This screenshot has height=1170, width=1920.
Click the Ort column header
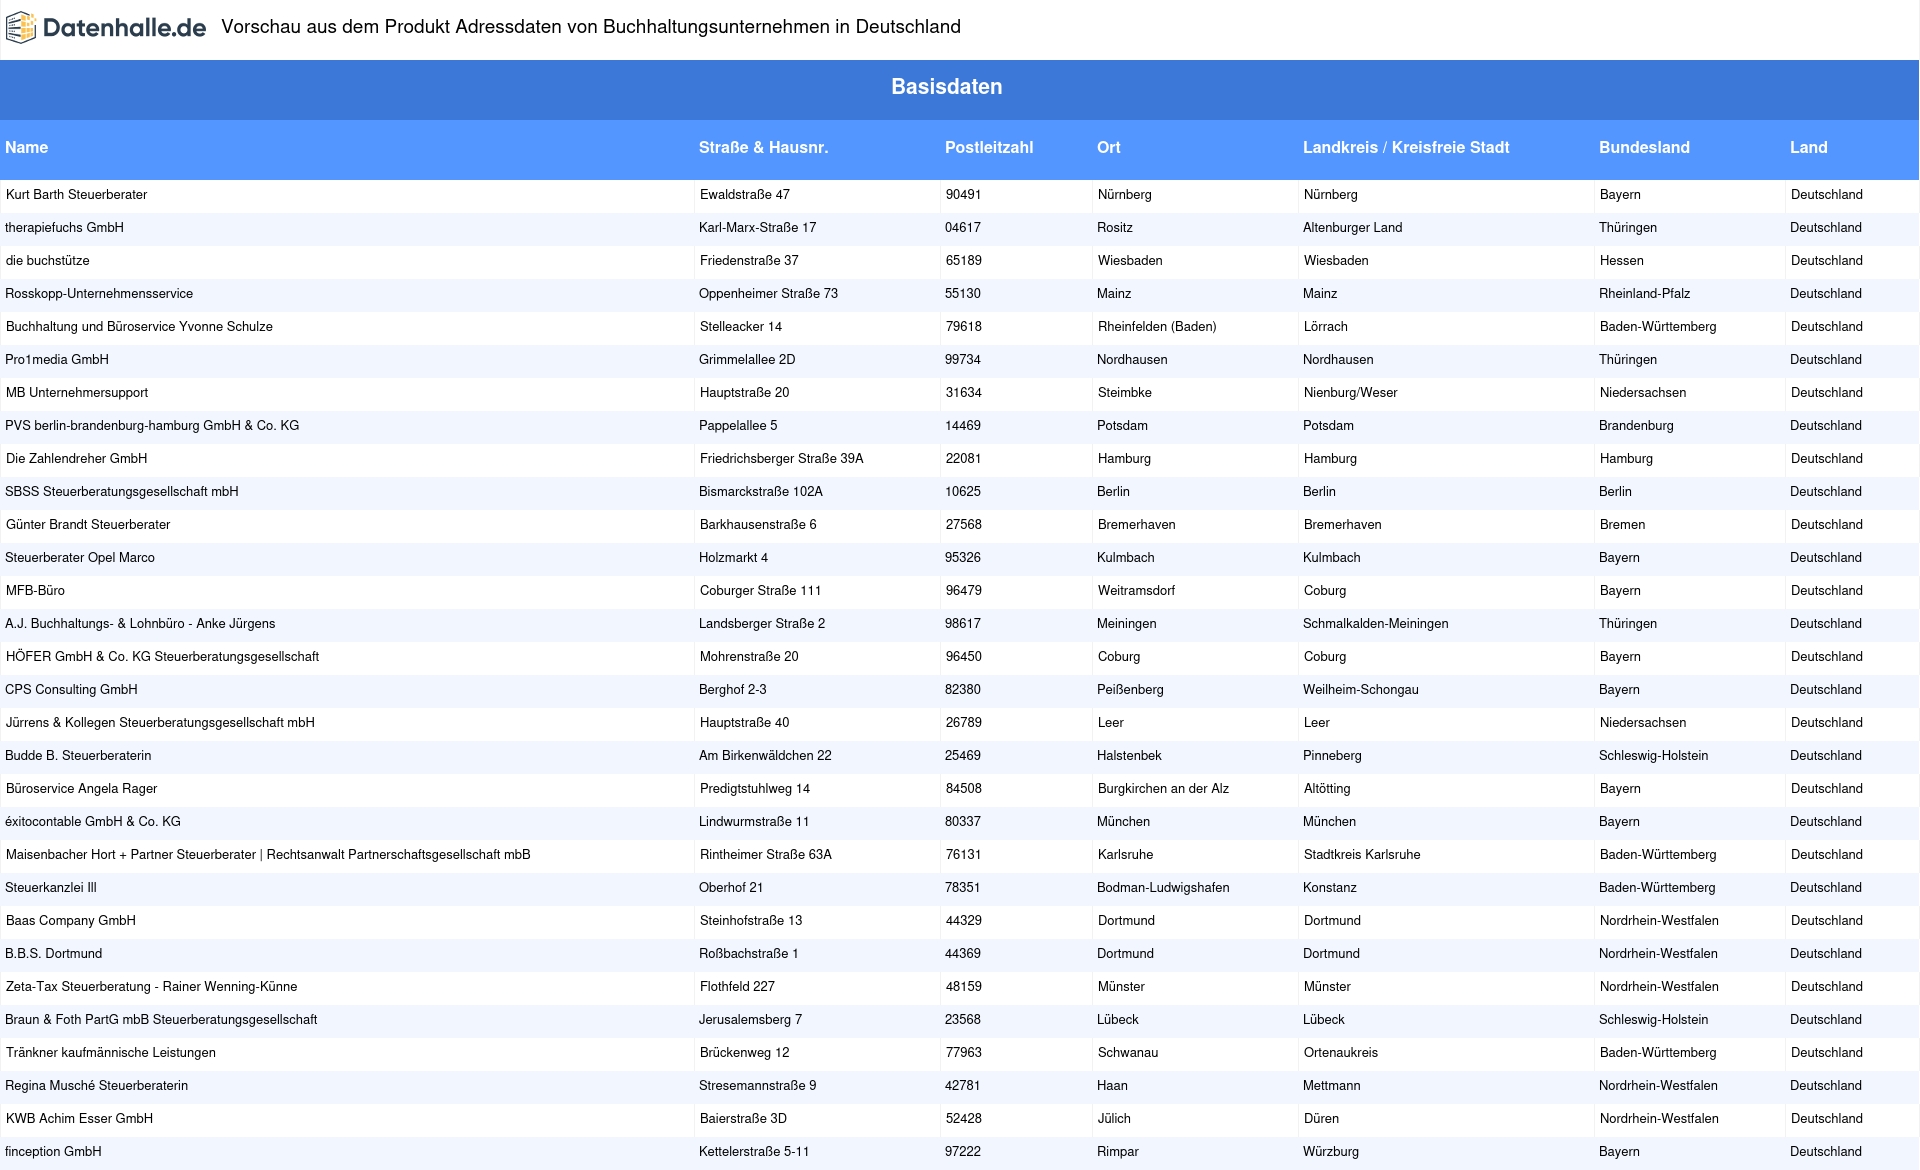[x=1108, y=147]
